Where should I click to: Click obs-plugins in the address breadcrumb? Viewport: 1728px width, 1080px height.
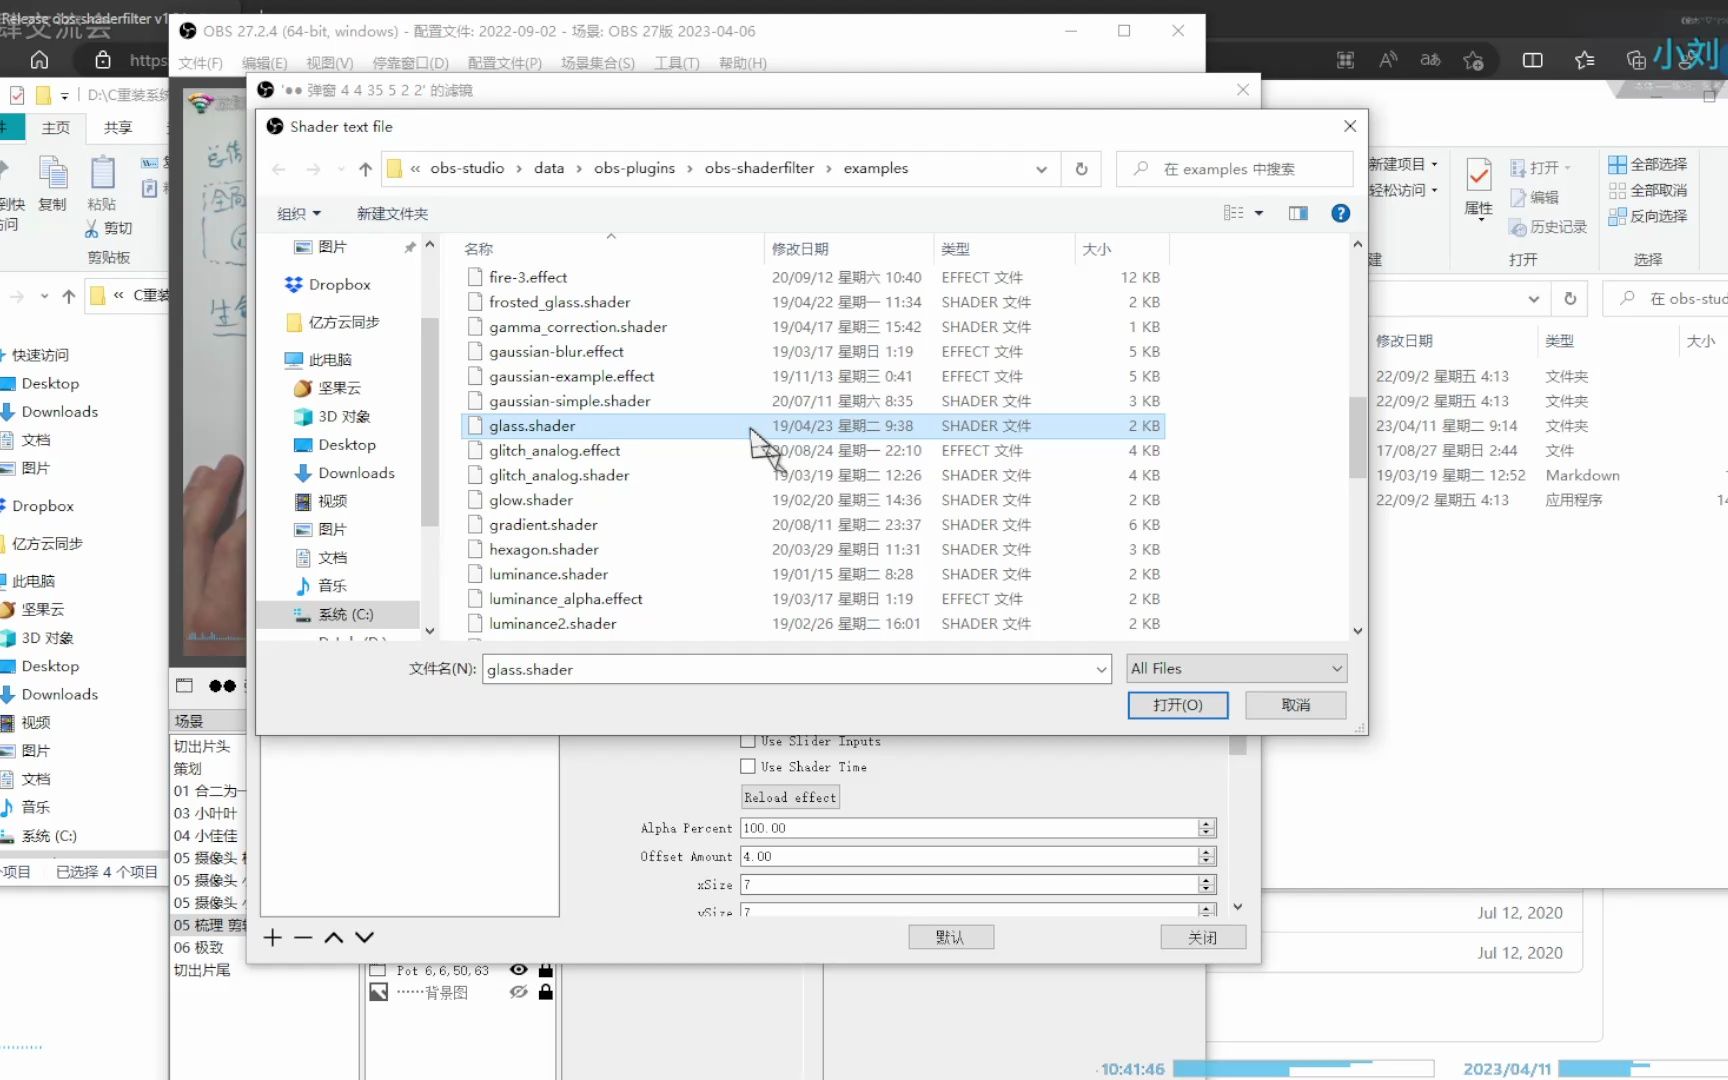(634, 168)
